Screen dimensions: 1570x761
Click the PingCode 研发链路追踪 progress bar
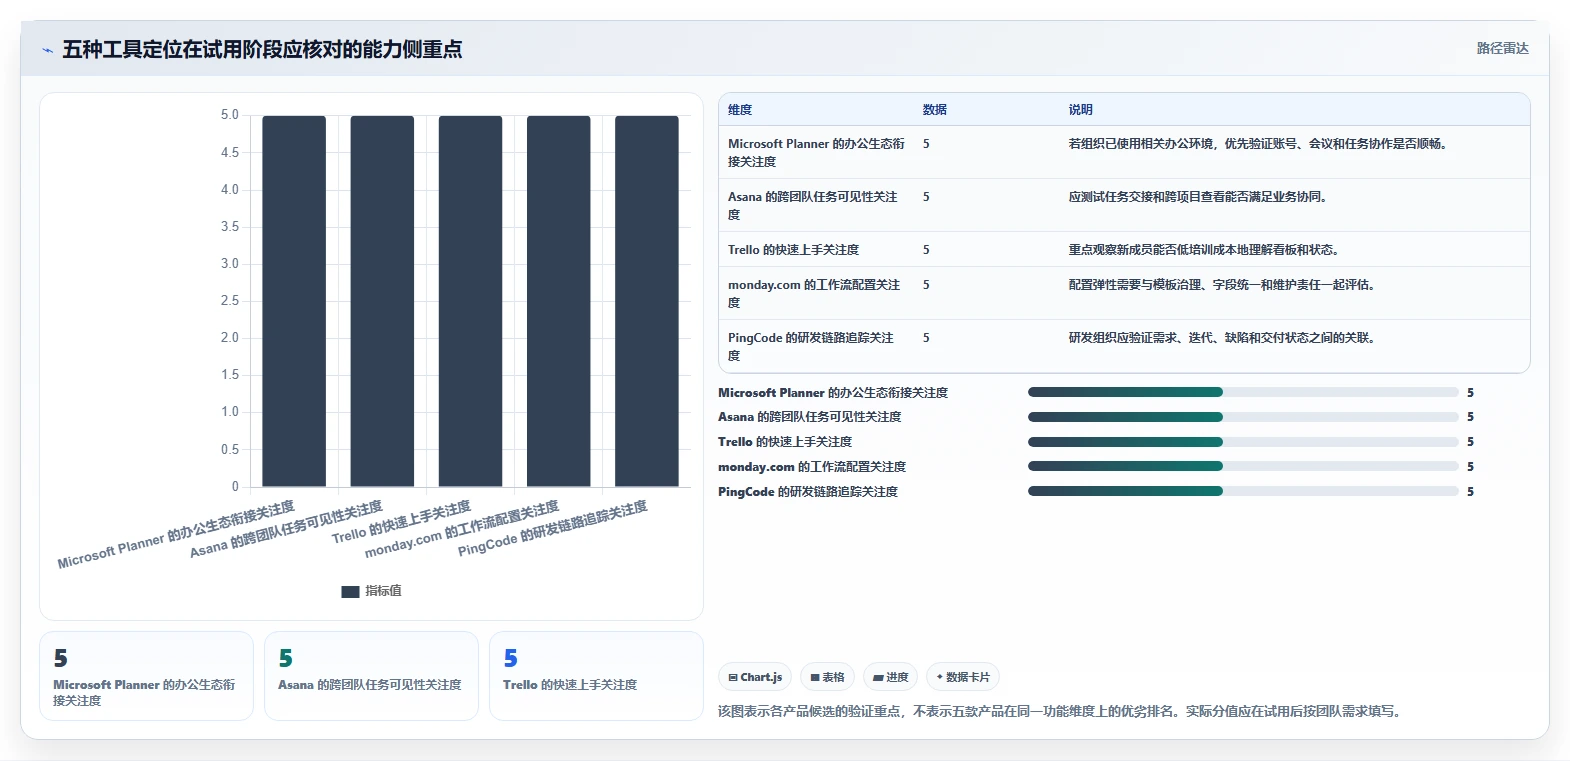pyautogui.click(x=1243, y=491)
